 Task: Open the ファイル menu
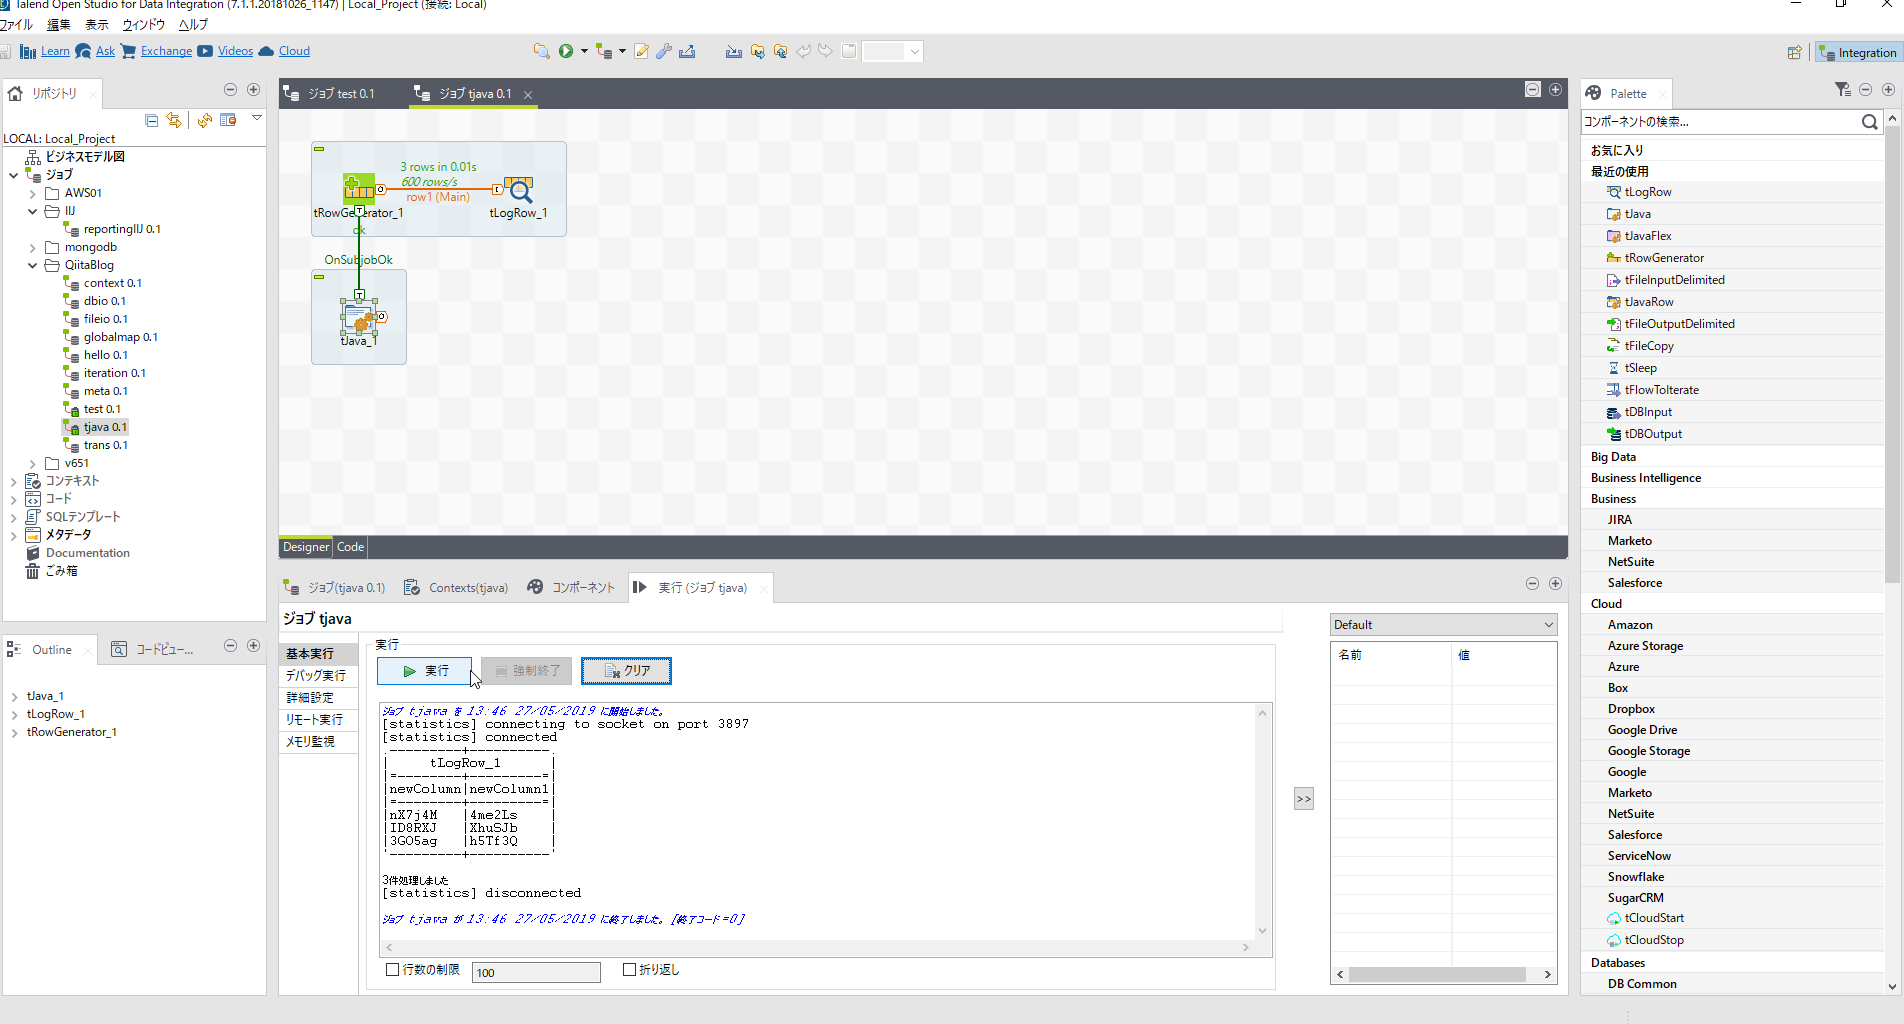16,25
